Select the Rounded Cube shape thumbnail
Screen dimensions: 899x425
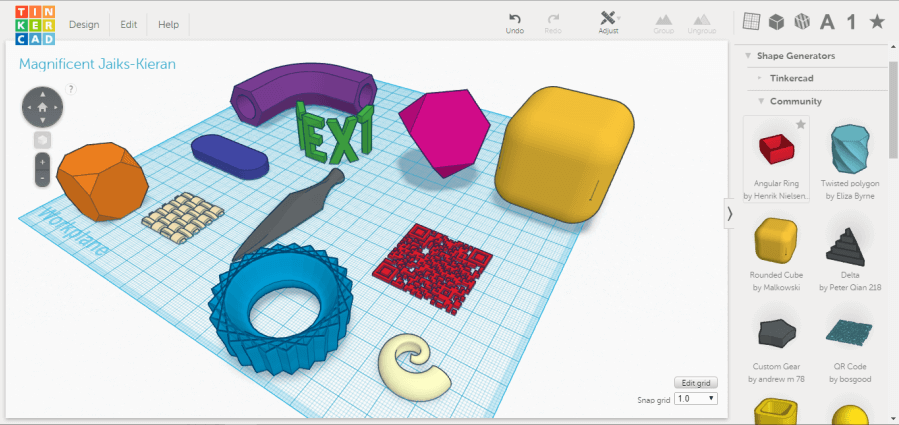(x=776, y=245)
